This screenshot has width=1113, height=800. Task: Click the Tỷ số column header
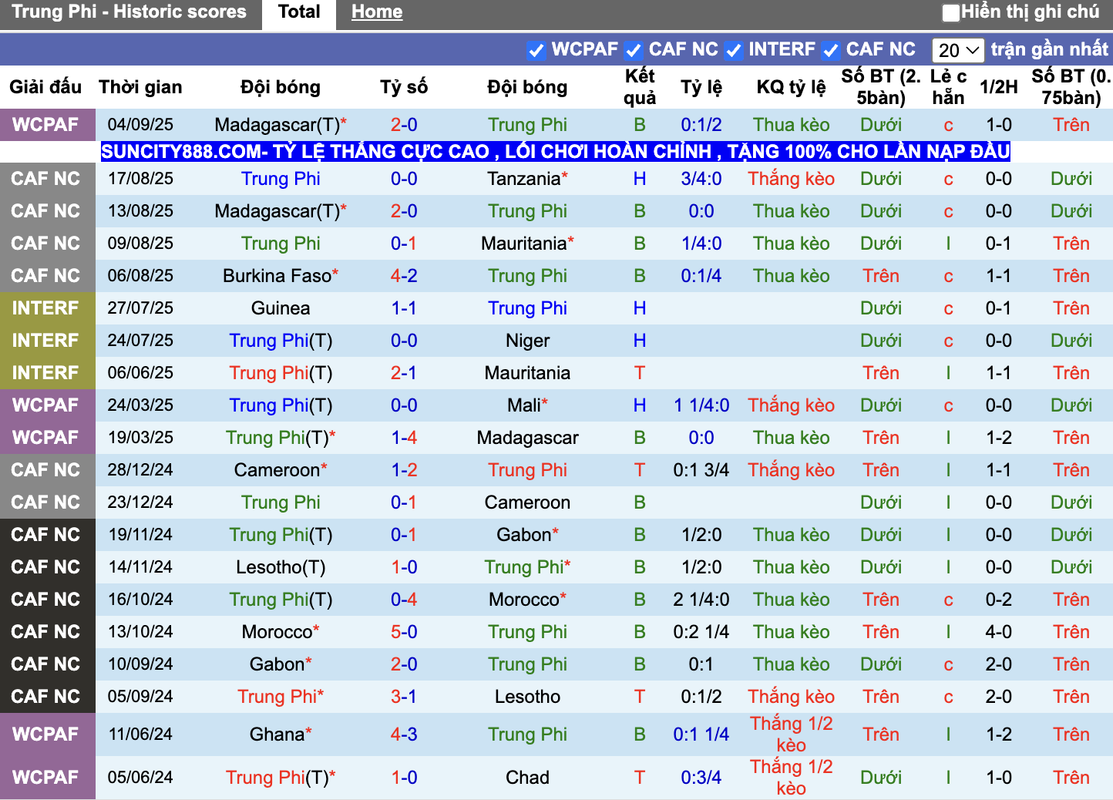coord(404,87)
